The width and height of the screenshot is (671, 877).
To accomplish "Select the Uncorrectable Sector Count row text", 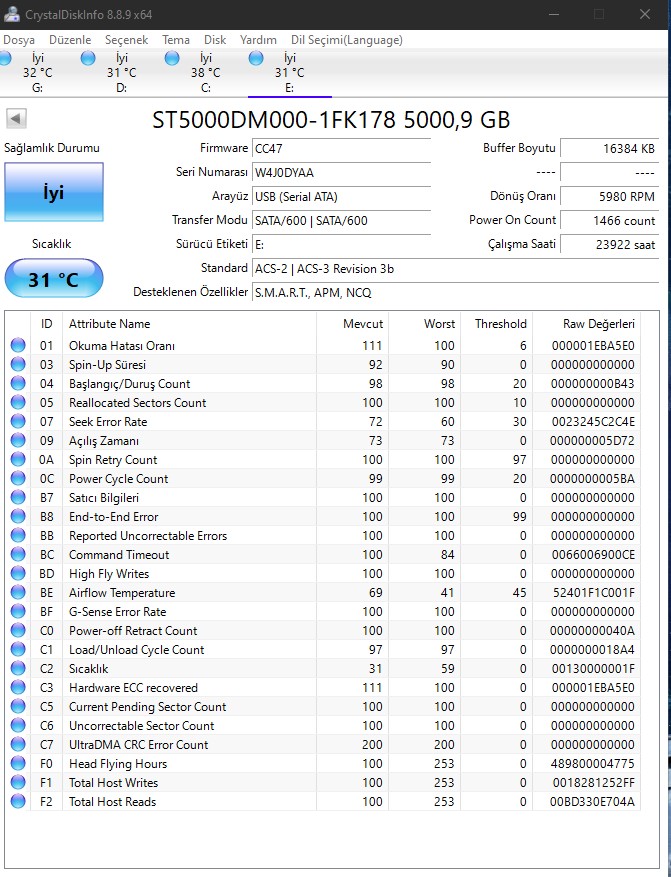I will 141,726.
